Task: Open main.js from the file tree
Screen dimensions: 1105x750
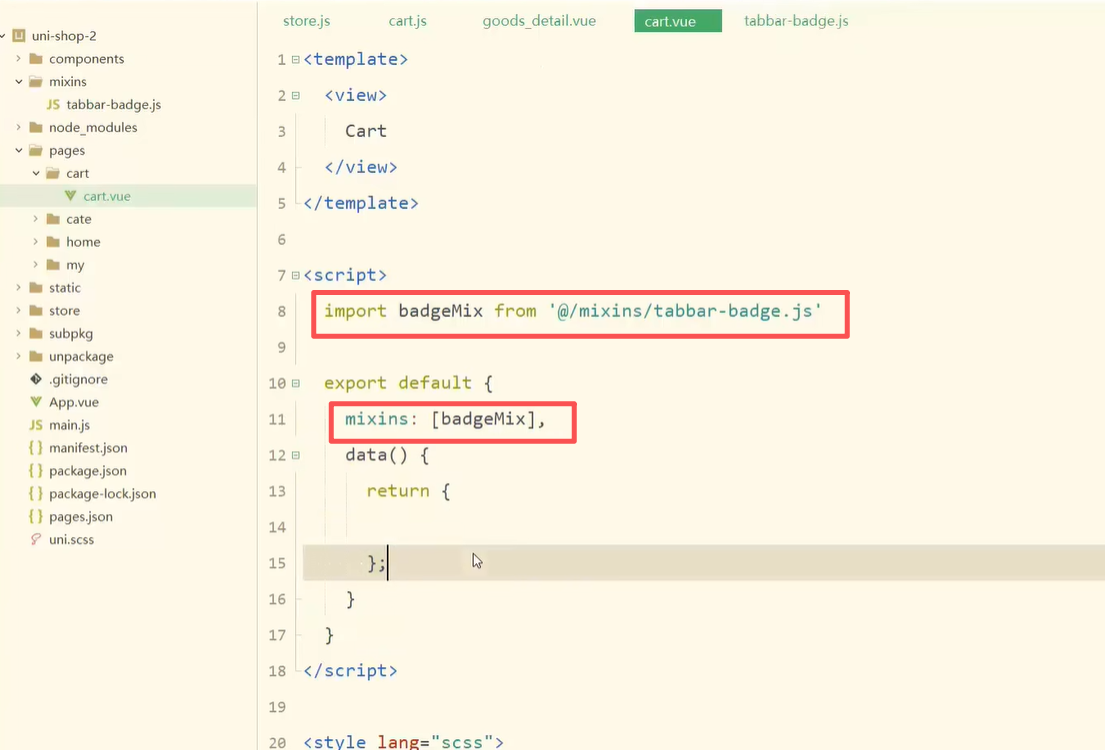Action: (69, 425)
